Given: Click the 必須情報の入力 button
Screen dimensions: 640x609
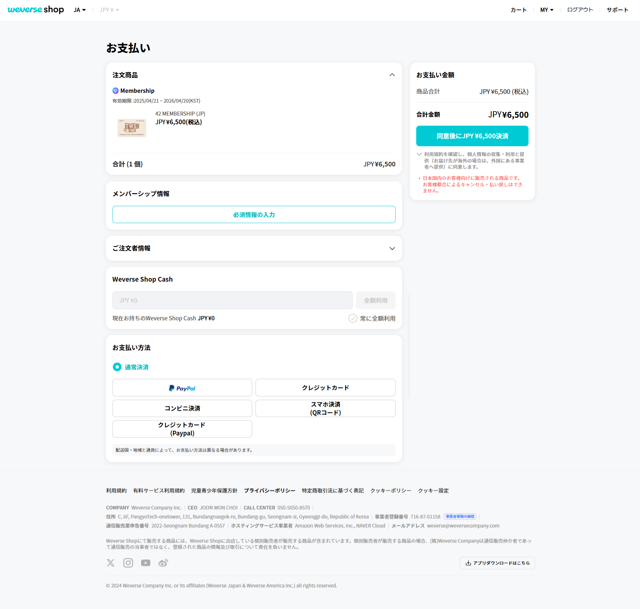Looking at the screenshot, I should [254, 215].
